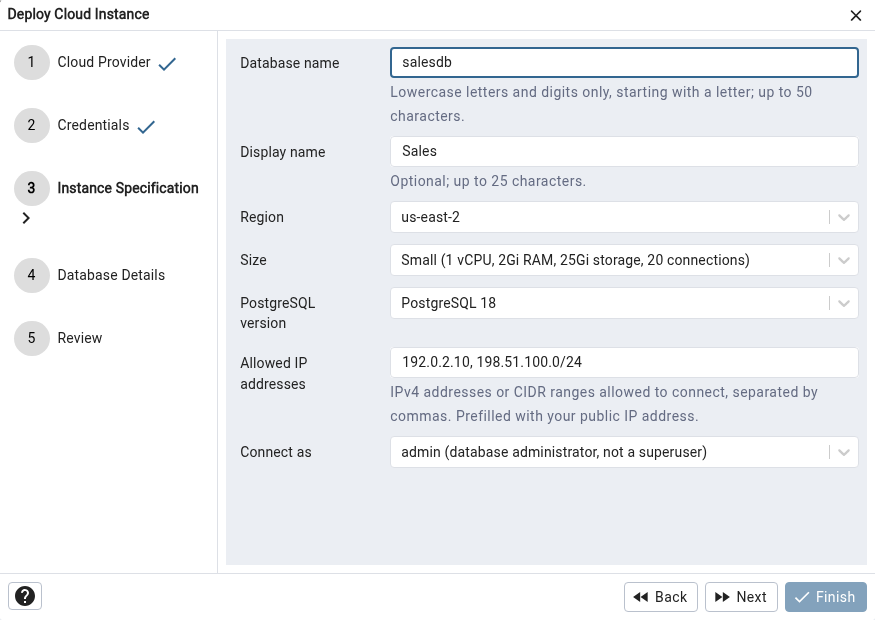Click the step 3 number circle

pyautogui.click(x=32, y=188)
